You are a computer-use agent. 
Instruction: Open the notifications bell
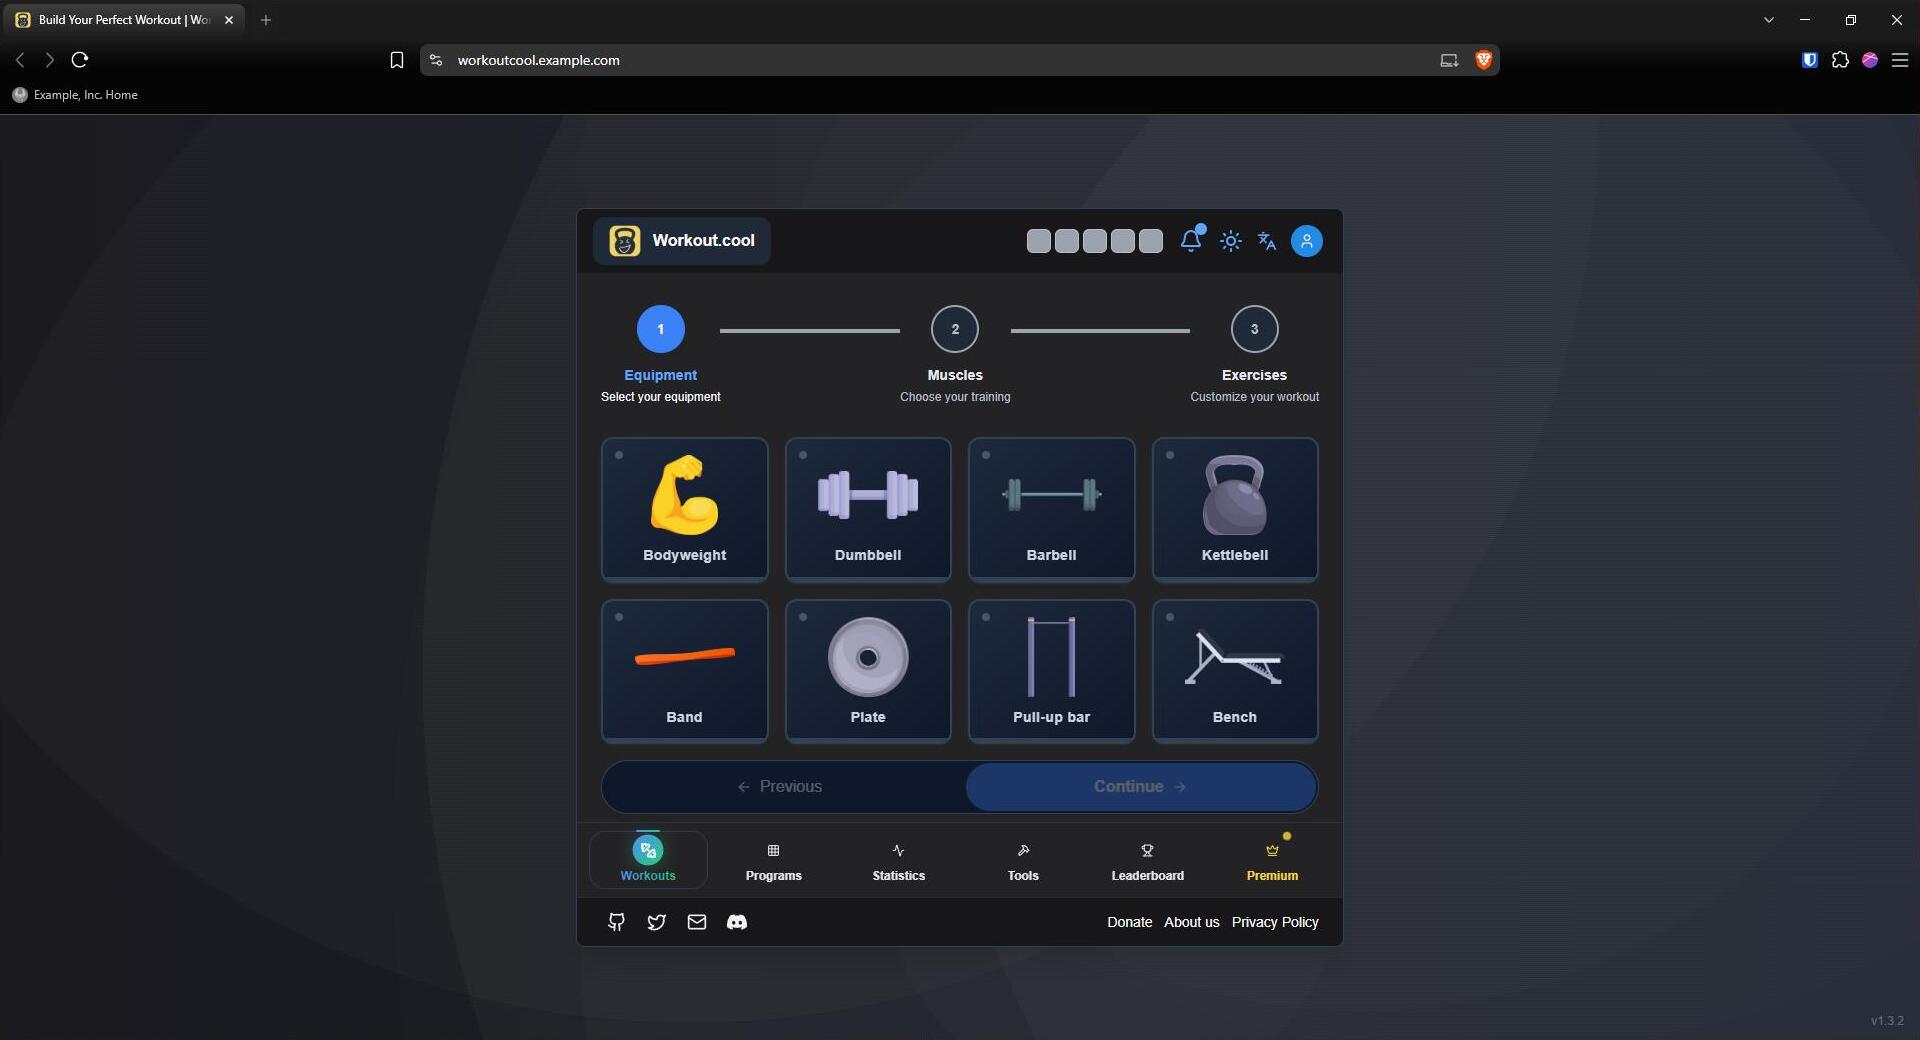tap(1191, 240)
